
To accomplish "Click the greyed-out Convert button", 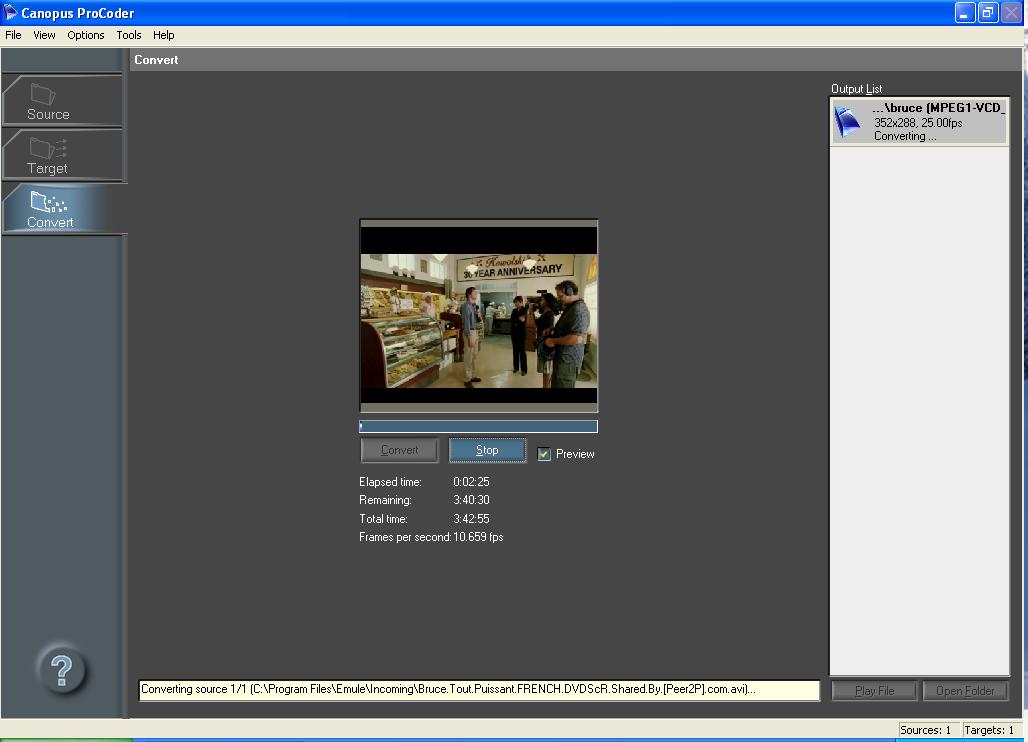I will [x=399, y=450].
